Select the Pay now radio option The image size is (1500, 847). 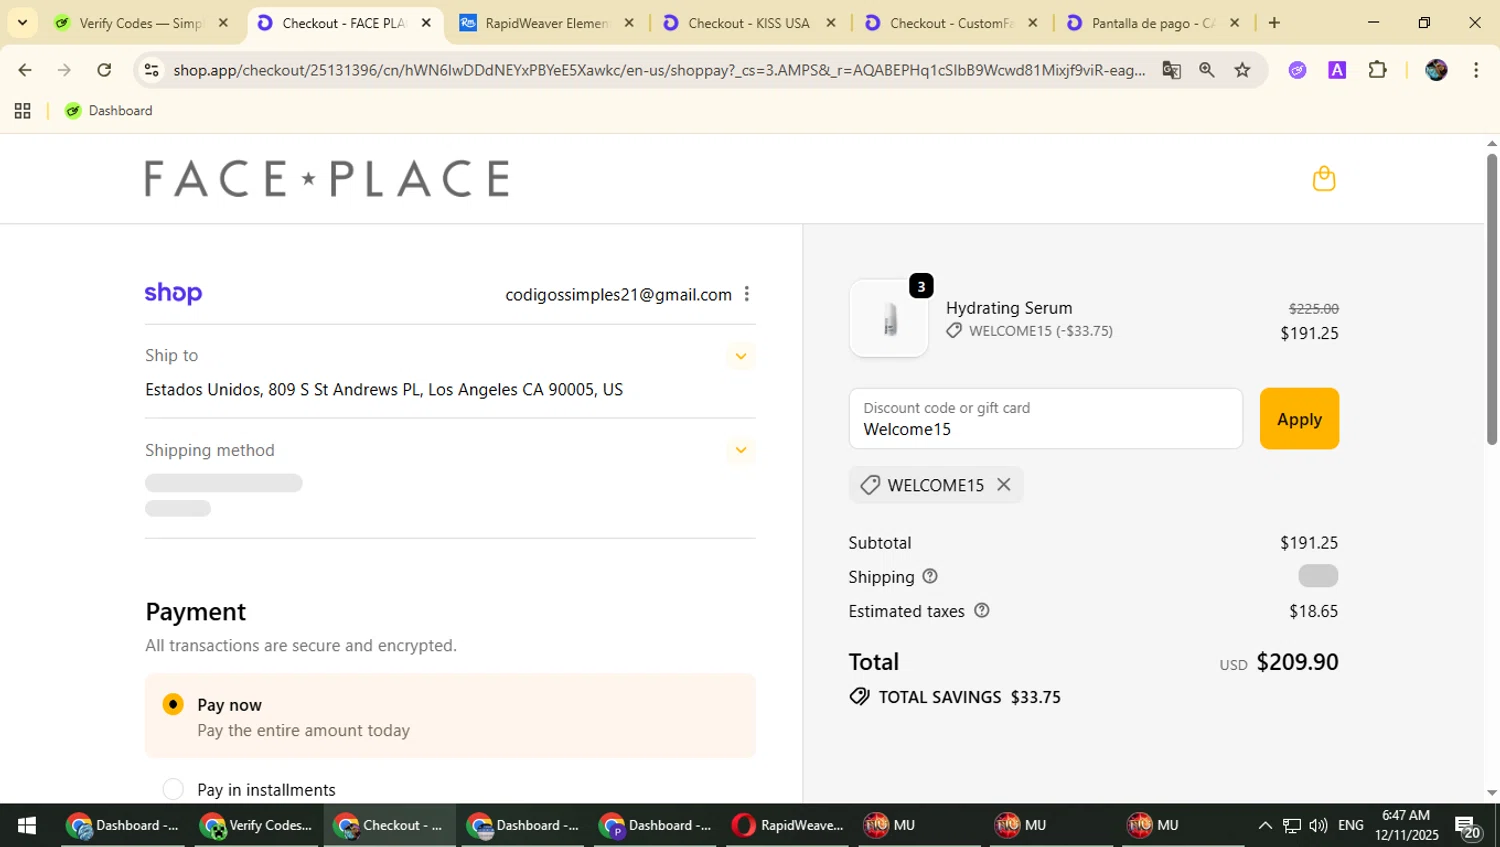(x=173, y=704)
